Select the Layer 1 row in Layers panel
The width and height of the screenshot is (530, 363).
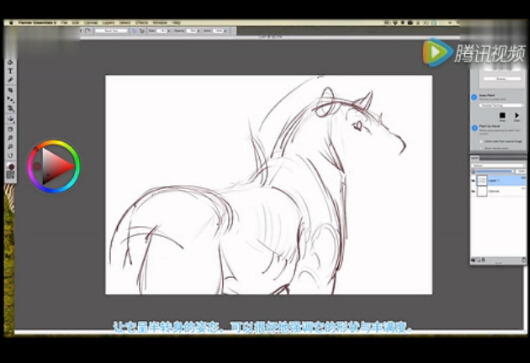[x=499, y=181]
